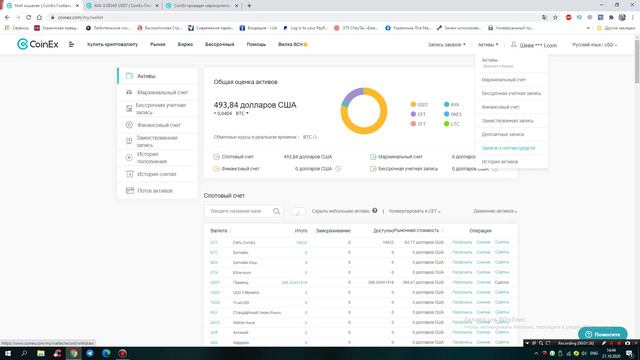The height and width of the screenshot is (360, 640).
Task: Open История снятия in the left sidebar
Action: (157, 174)
